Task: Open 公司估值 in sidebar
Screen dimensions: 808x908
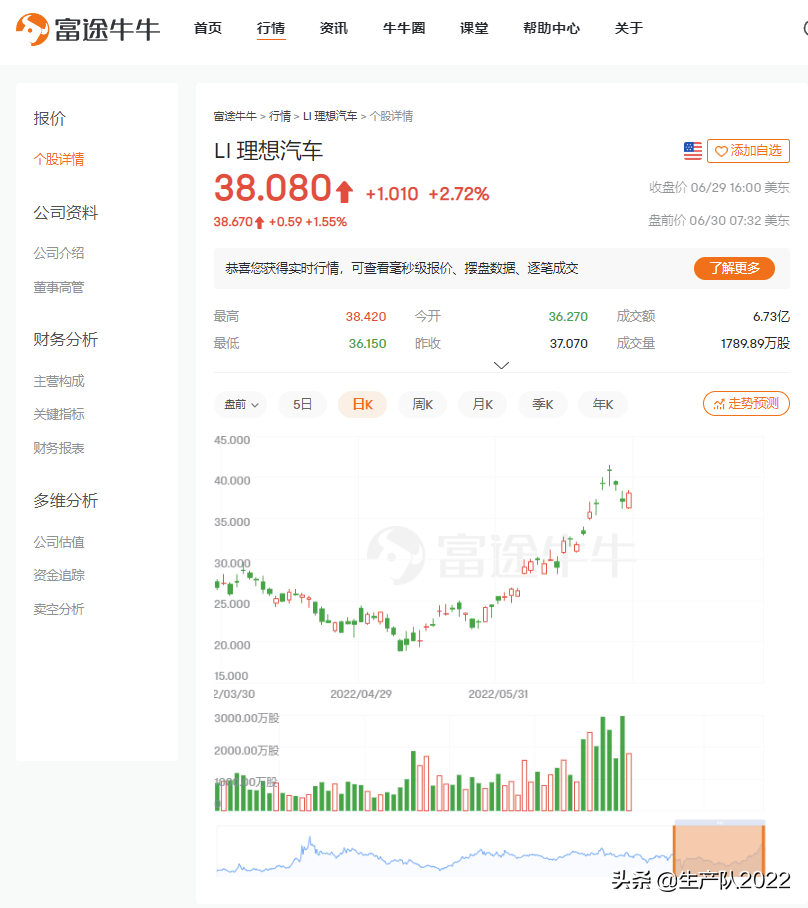Action: (x=59, y=542)
